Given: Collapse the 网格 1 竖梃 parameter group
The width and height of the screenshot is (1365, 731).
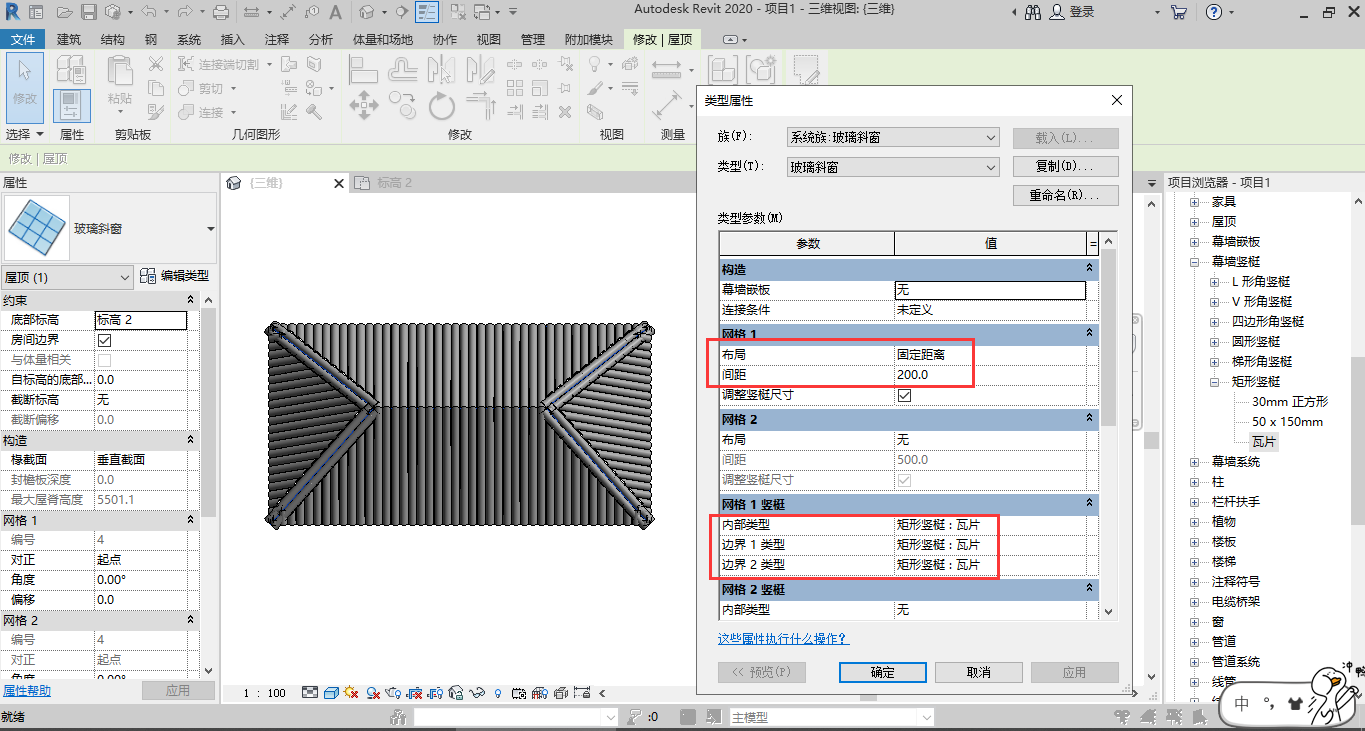Looking at the screenshot, I should point(1089,504).
